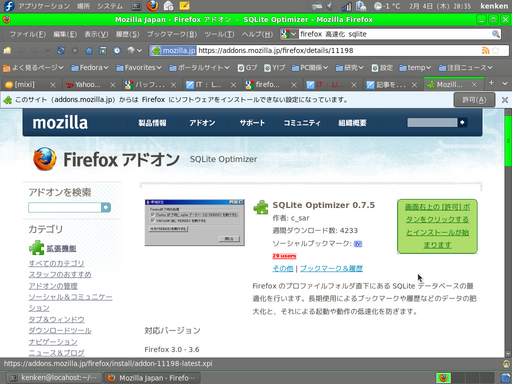This screenshot has width=512, height=384.
Task: Click the Firefox workspace indicator in bottom panel
Action: (x=443, y=378)
